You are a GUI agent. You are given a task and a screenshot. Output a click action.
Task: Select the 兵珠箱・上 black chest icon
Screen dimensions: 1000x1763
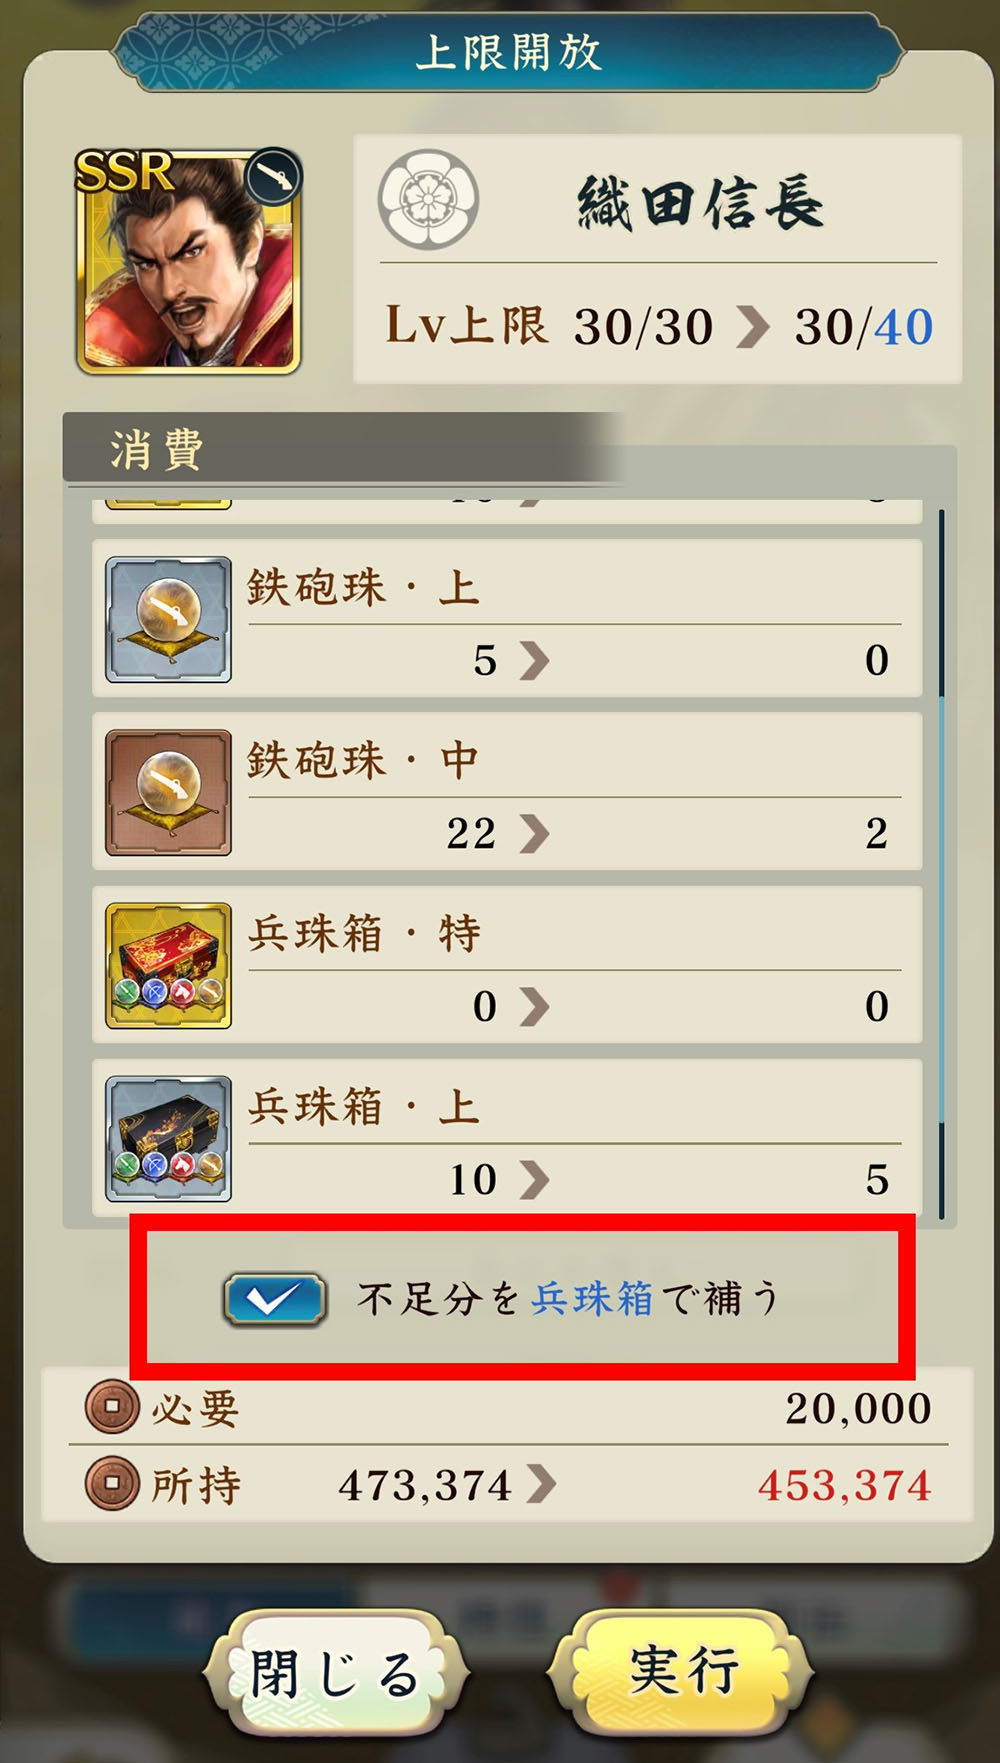(x=168, y=1139)
